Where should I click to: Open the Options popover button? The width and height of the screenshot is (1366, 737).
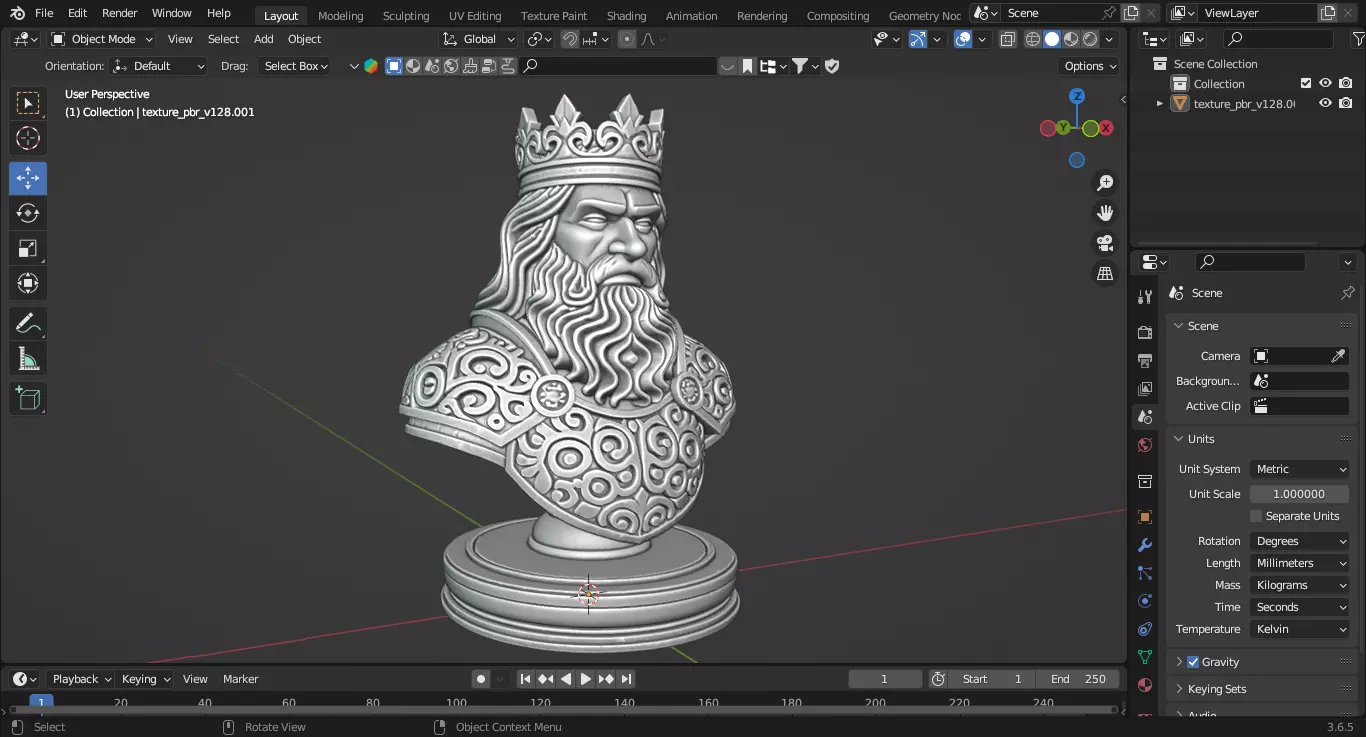pos(1089,66)
